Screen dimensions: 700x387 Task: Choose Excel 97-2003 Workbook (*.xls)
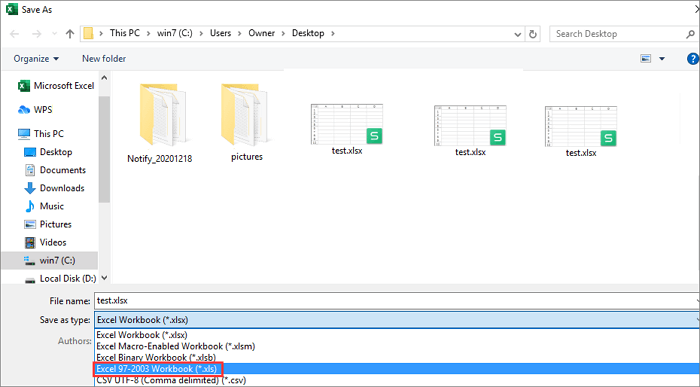[396, 369]
